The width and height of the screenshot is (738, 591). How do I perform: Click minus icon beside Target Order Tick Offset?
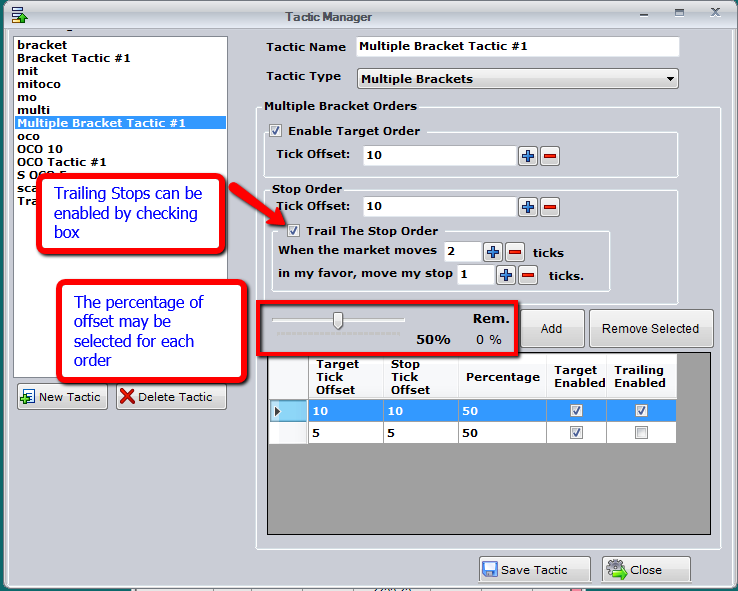point(550,156)
